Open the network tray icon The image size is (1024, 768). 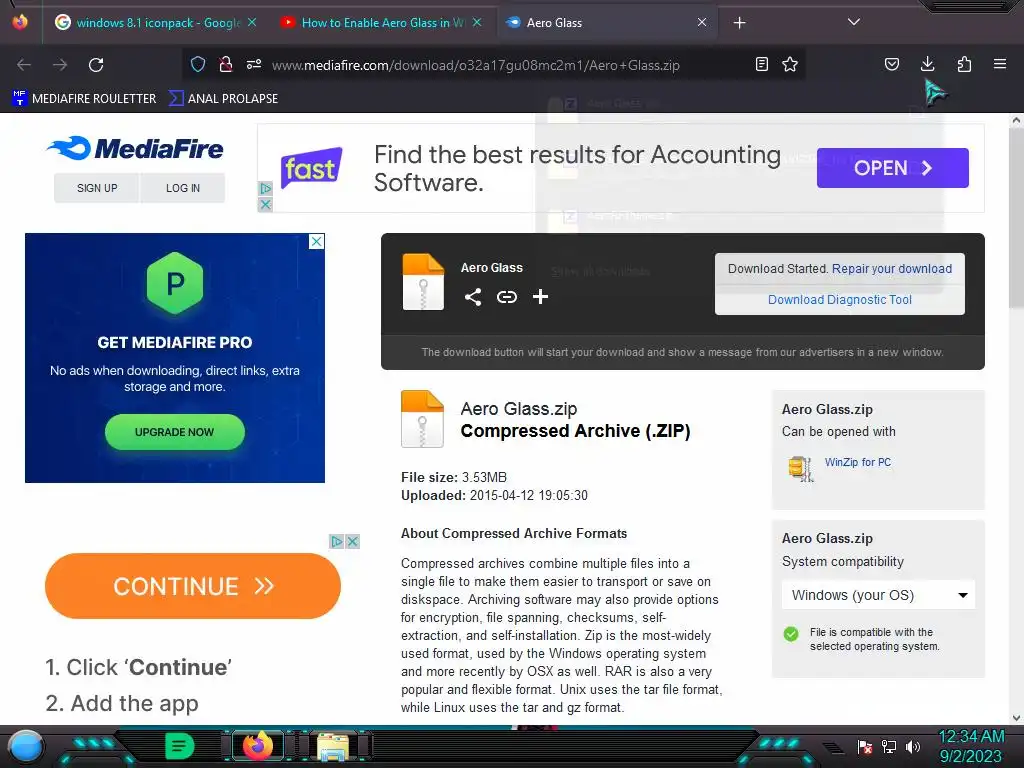(x=889, y=746)
